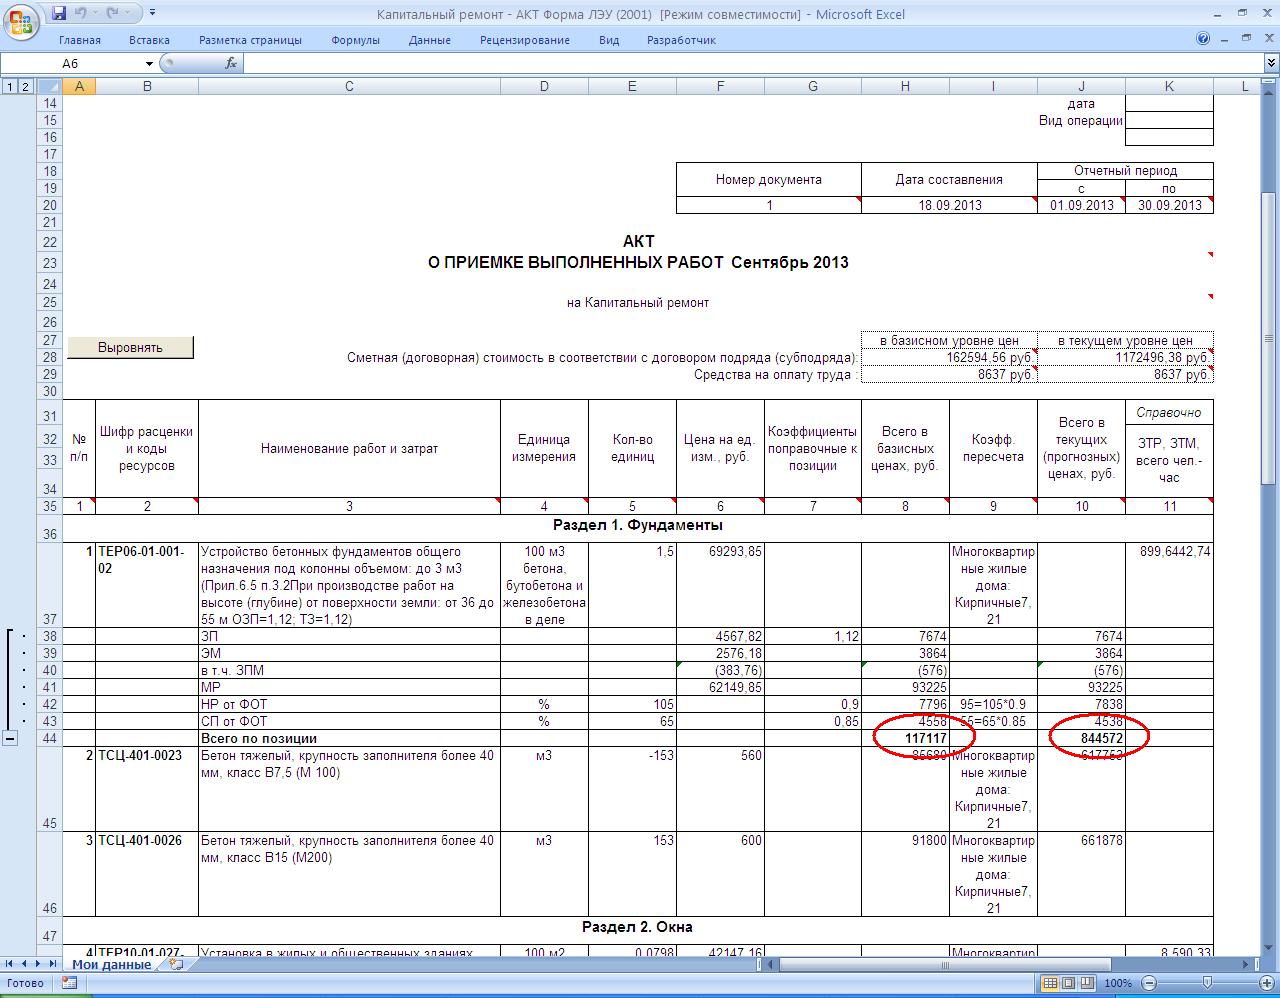Click the Insert Worksheet tab icon

pyautogui.click(x=176, y=965)
